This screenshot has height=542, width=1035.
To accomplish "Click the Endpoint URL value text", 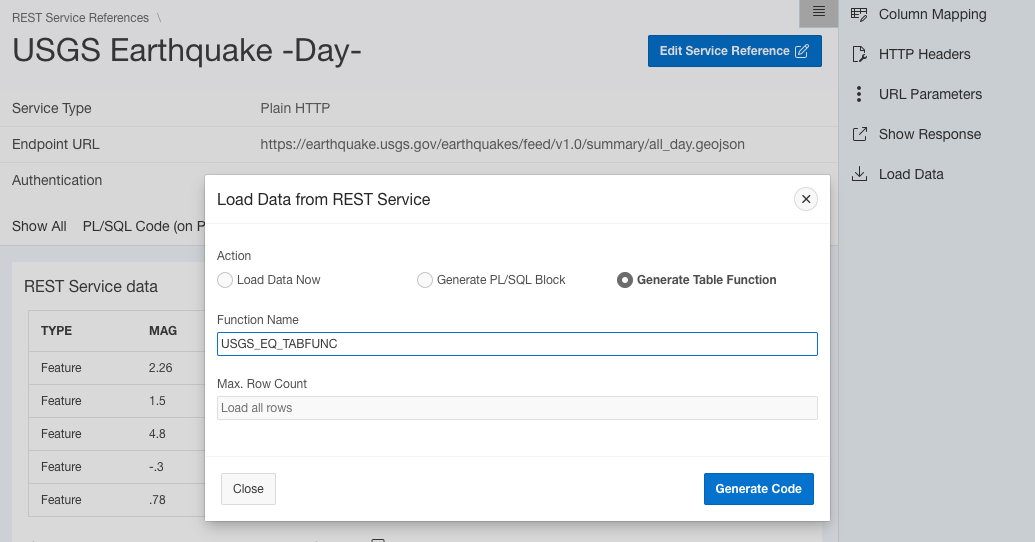I will coord(502,145).
